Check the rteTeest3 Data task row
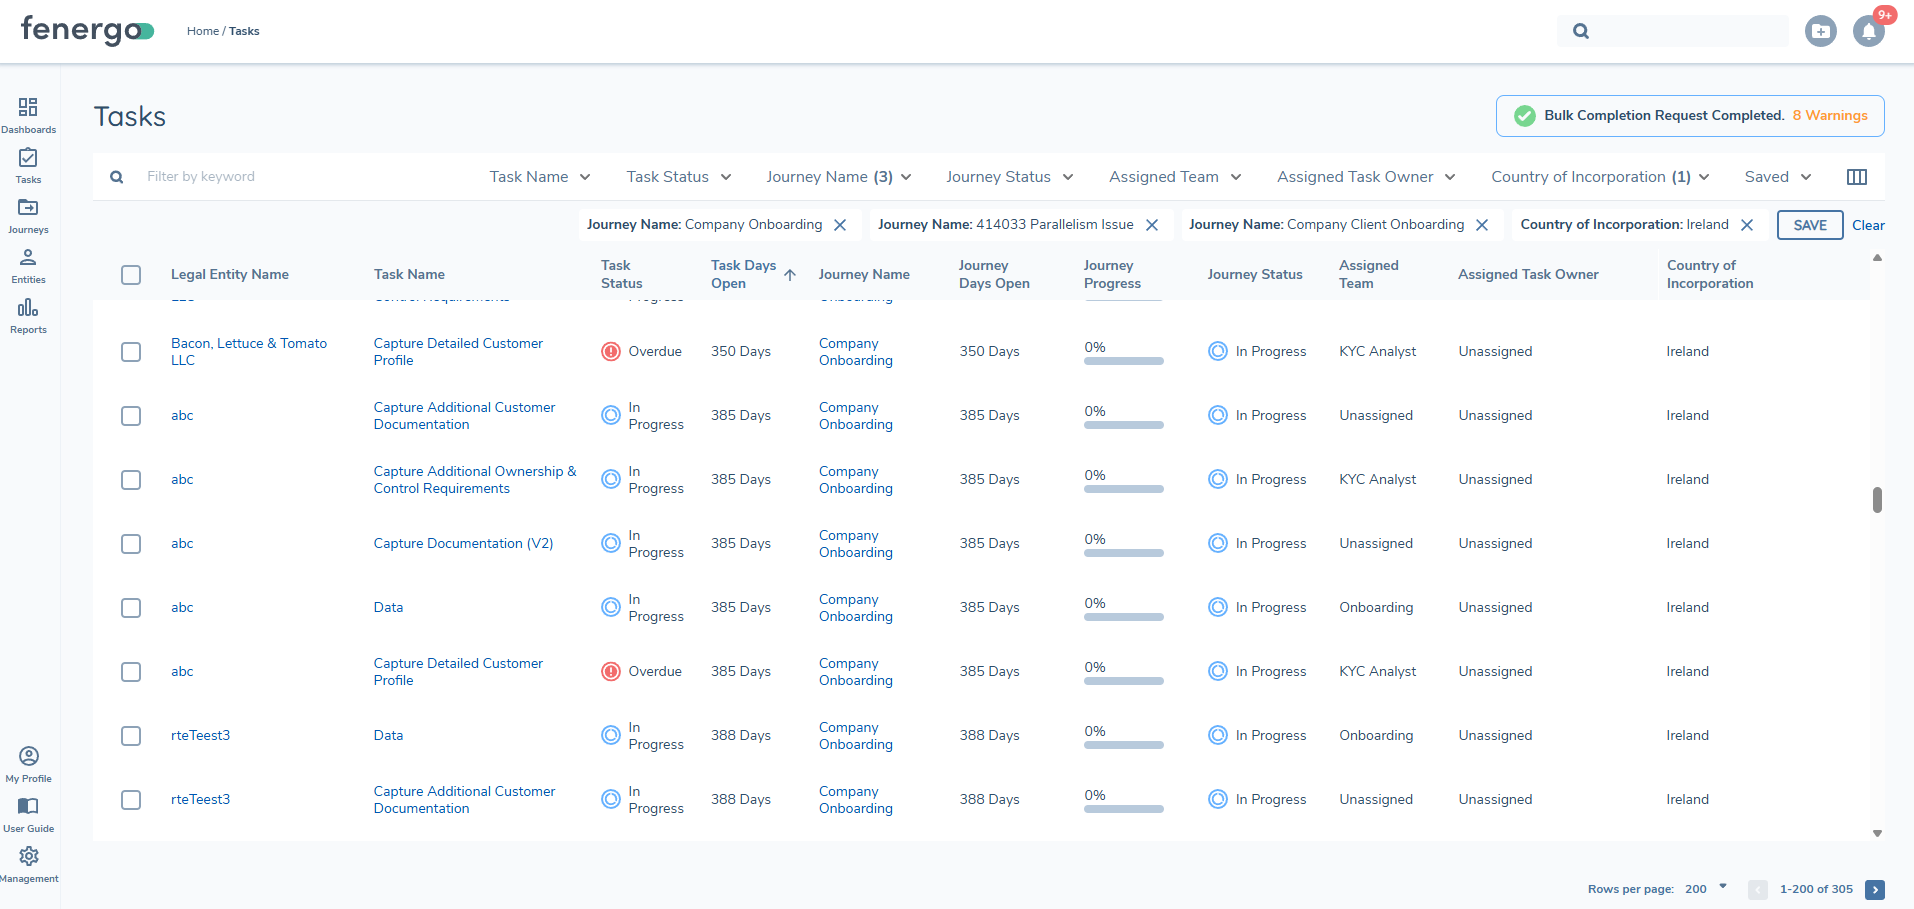Image resolution: width=1914 pixels, height=909 pixels. (x=130, y=735)
